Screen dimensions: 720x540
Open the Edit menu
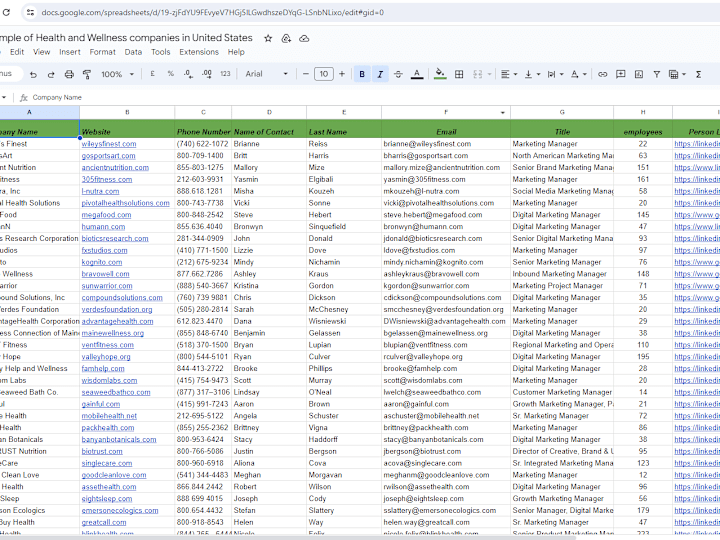17,52
